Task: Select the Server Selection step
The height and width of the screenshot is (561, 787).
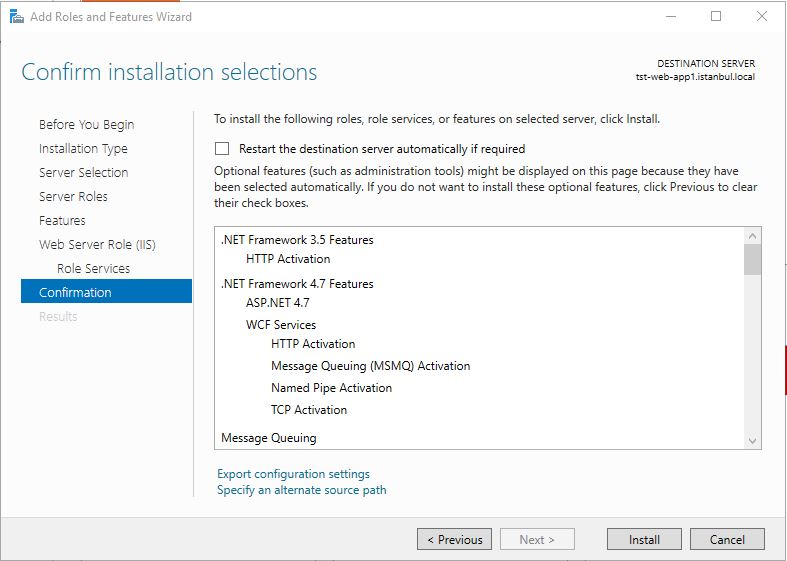Action: (83, 173)
